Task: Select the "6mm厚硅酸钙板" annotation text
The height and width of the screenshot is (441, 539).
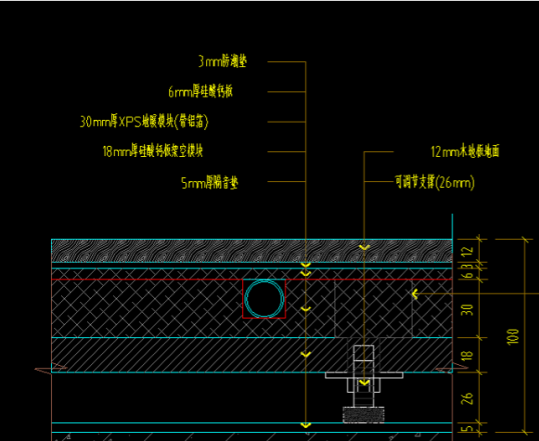Action: pyautogui.click(x=201, y=92)
